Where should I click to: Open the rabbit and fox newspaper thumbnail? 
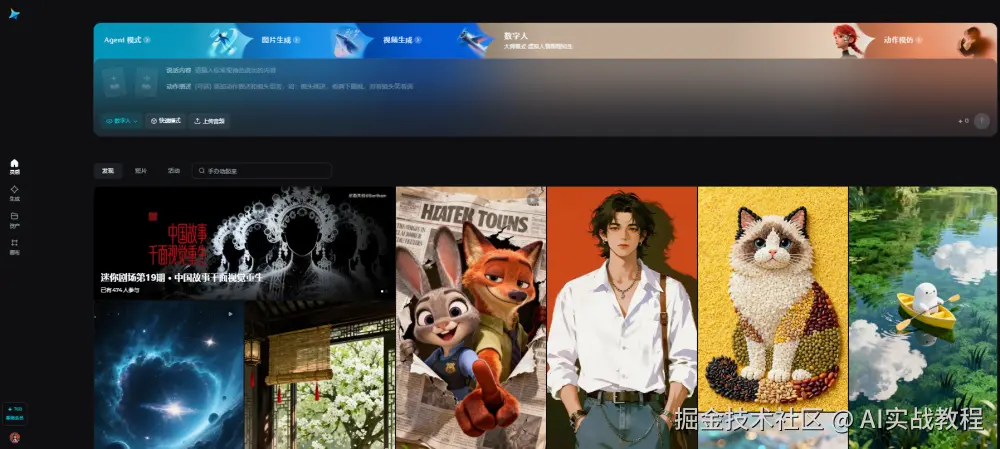click(x=471, y=318)
